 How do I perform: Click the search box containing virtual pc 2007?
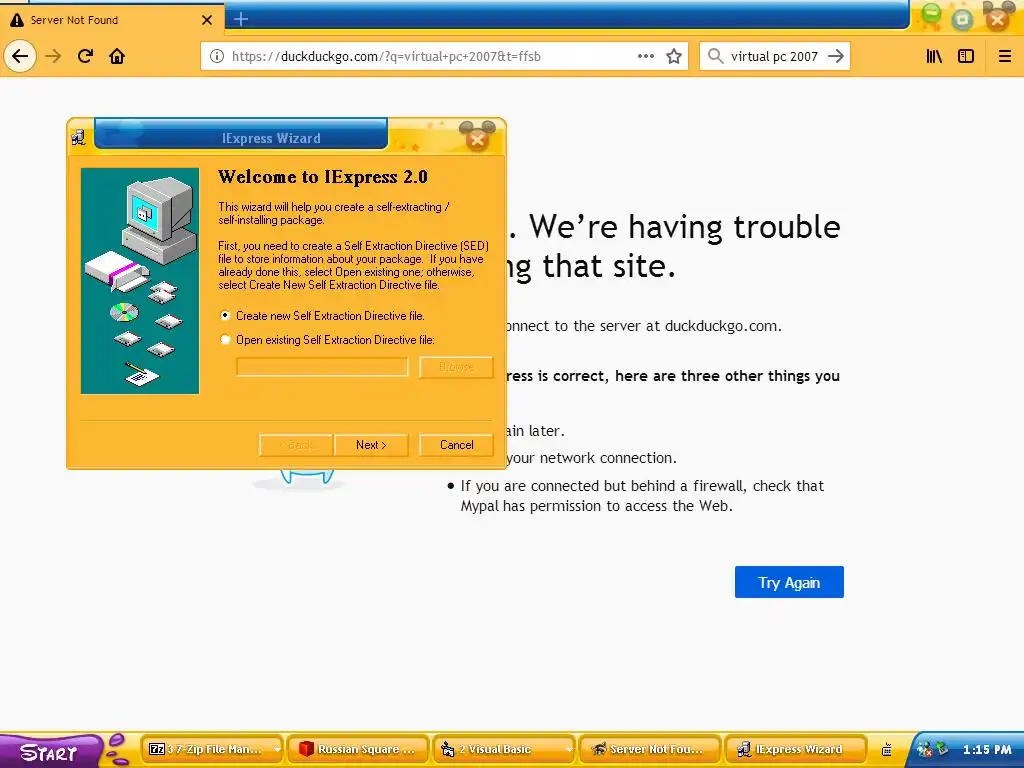pos(774,56)
